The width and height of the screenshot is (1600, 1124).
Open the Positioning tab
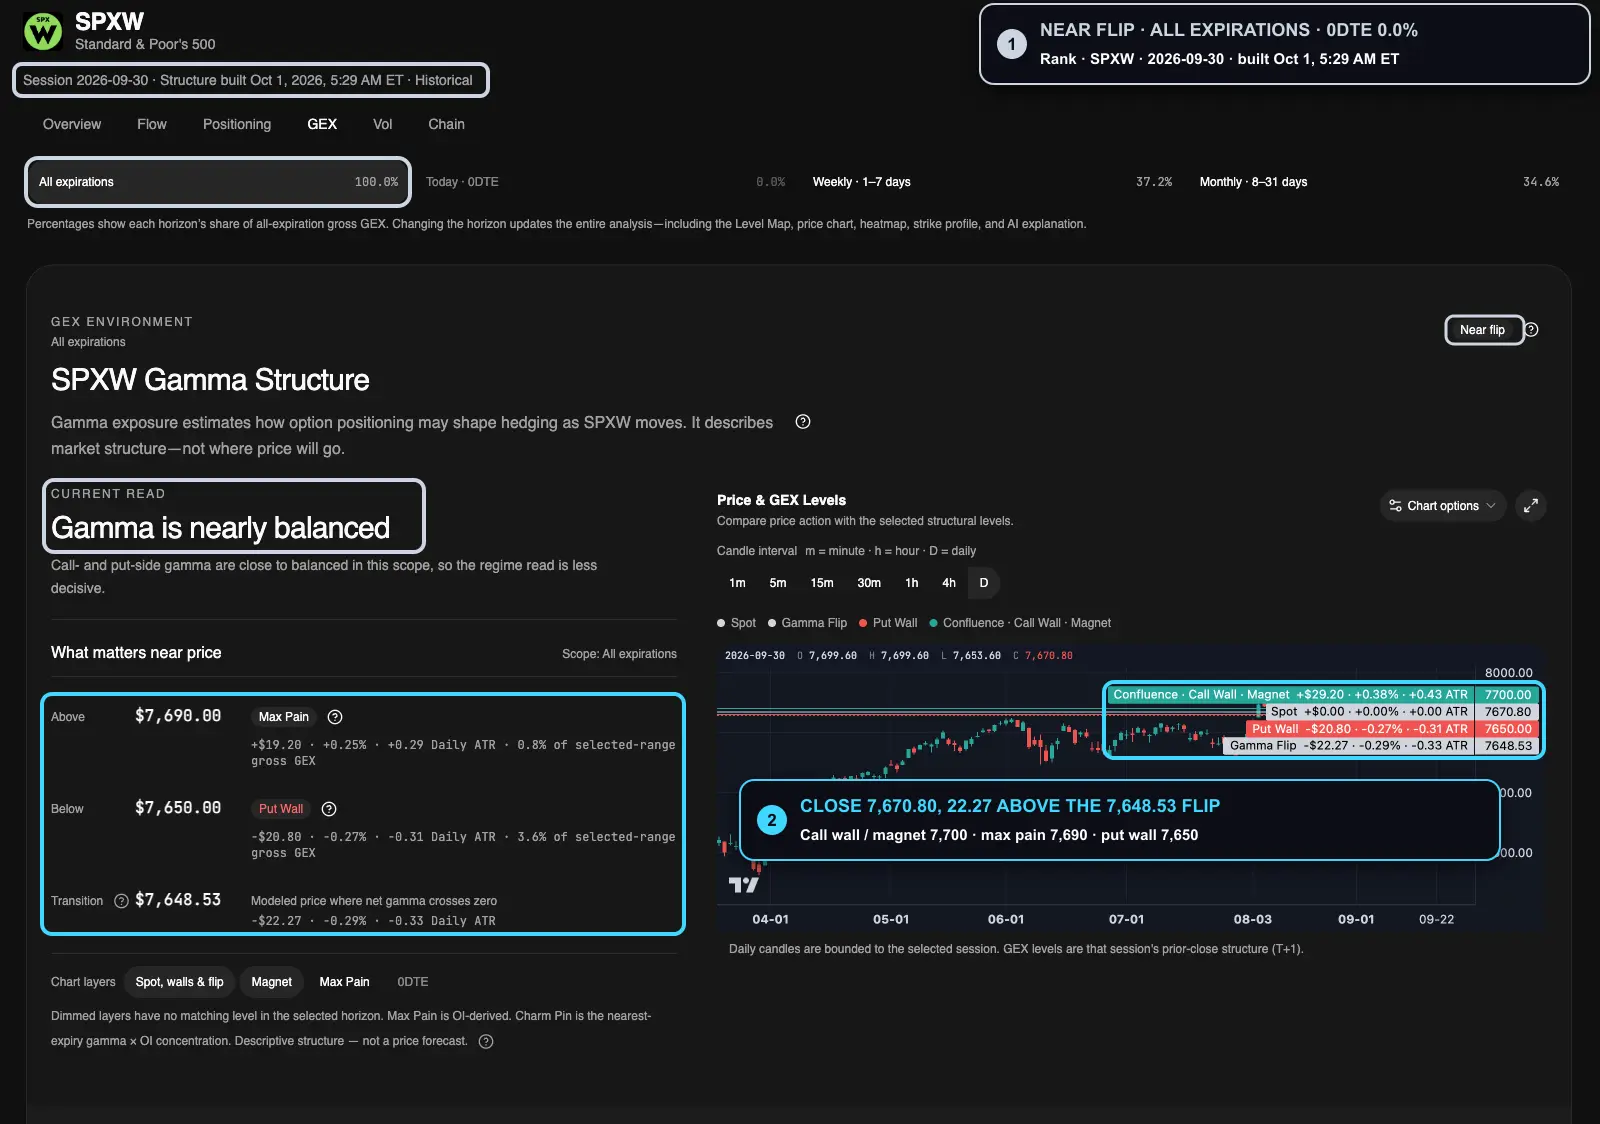point(237,124)
